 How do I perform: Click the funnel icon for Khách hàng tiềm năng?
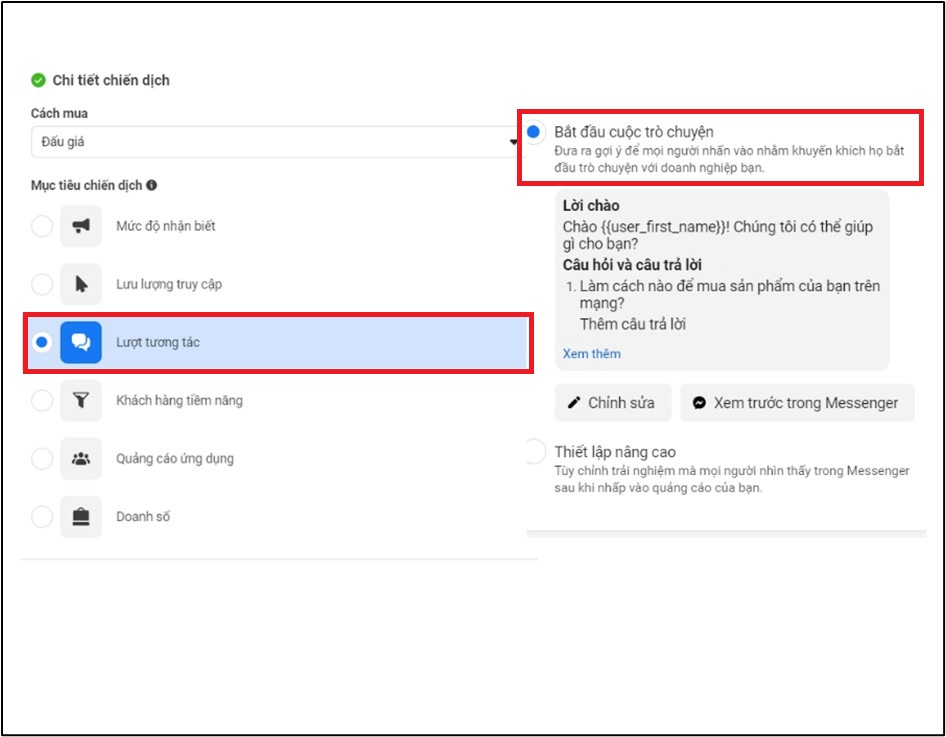tap(81, 400)
